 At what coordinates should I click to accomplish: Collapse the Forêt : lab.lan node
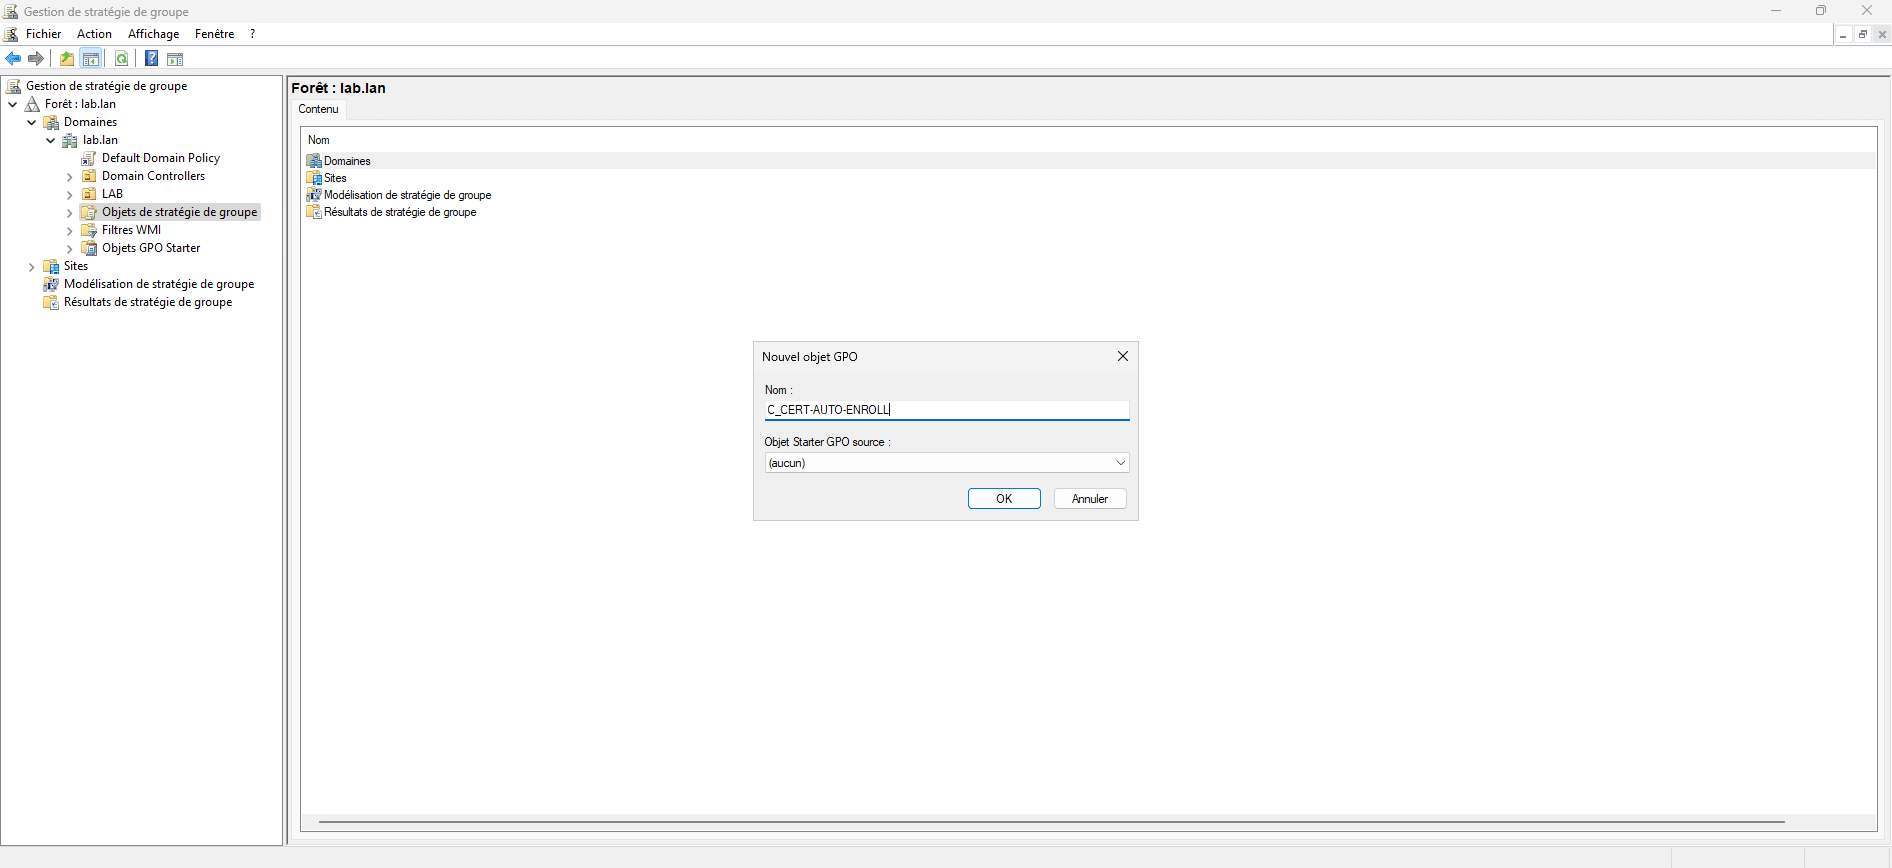(x=12, y=104)
